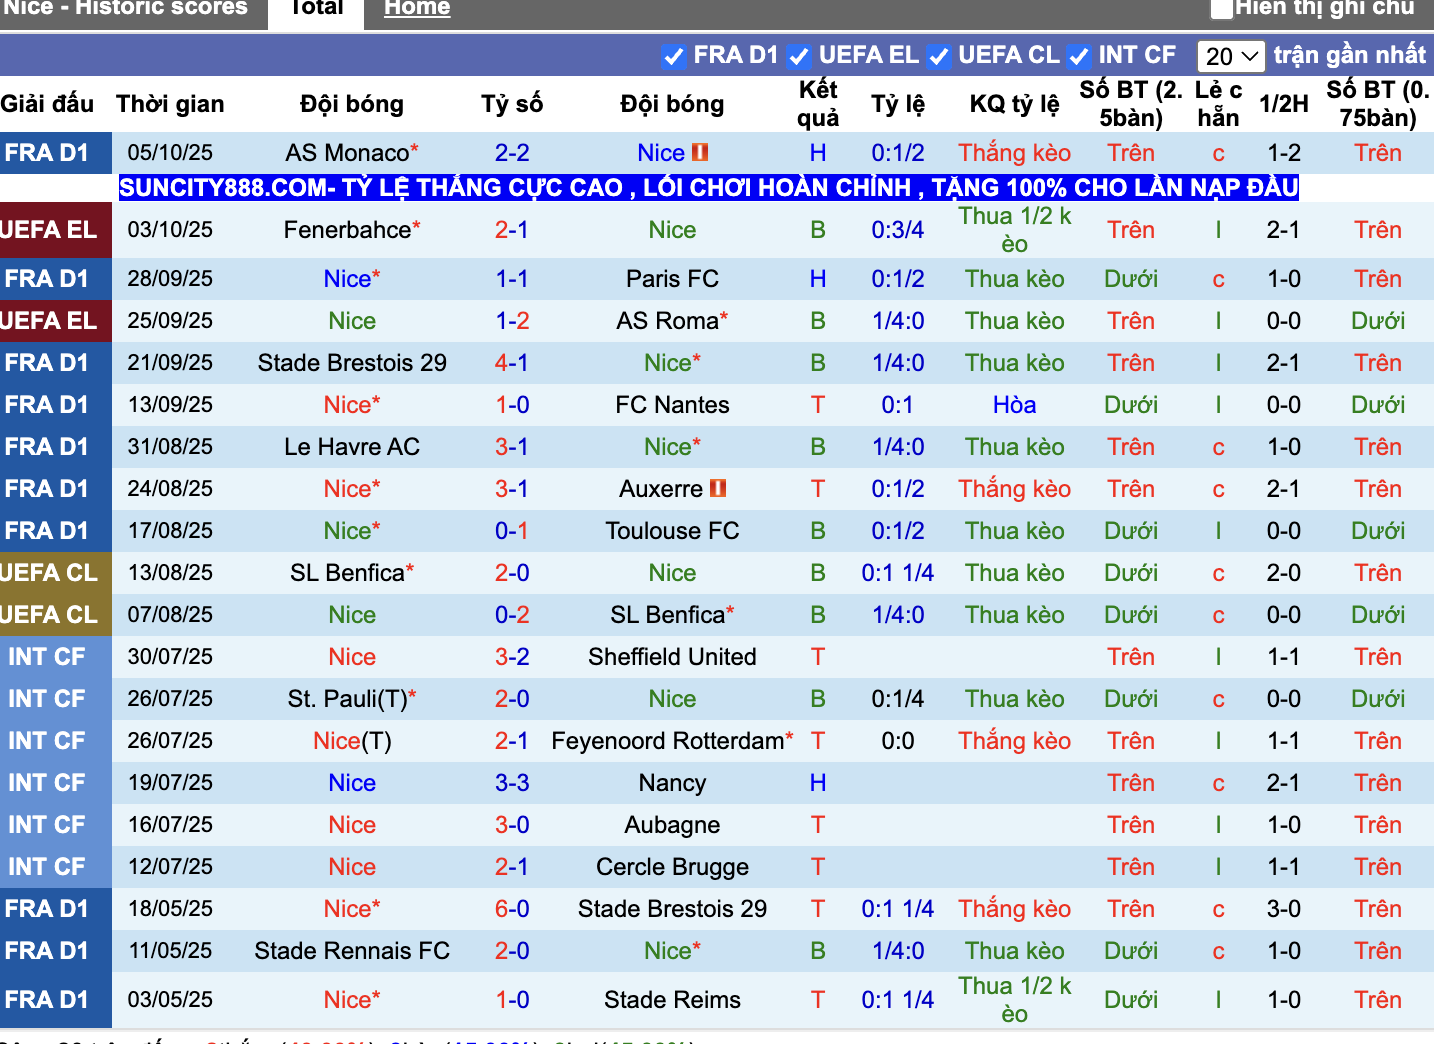Image resolution: width=1434 pixels, height=1044 pixels.
Task: Enable the Hiển thị ghi chú checkbox
Action: (1221, 8)
